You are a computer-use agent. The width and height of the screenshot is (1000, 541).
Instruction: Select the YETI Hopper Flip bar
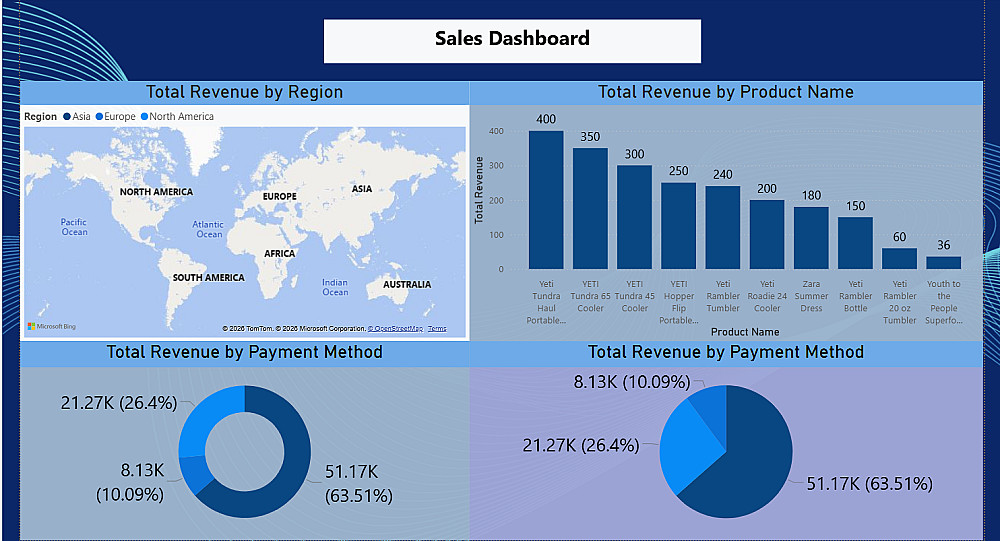[679, 226]
